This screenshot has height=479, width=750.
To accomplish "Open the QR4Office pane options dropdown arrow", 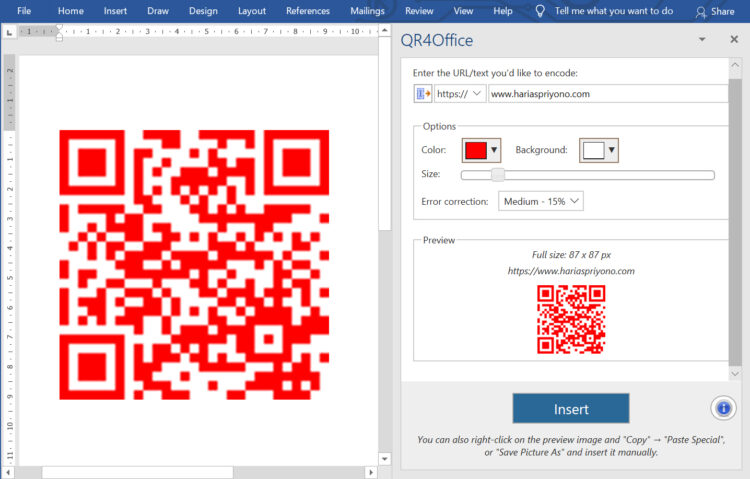I will click(702, 39).
